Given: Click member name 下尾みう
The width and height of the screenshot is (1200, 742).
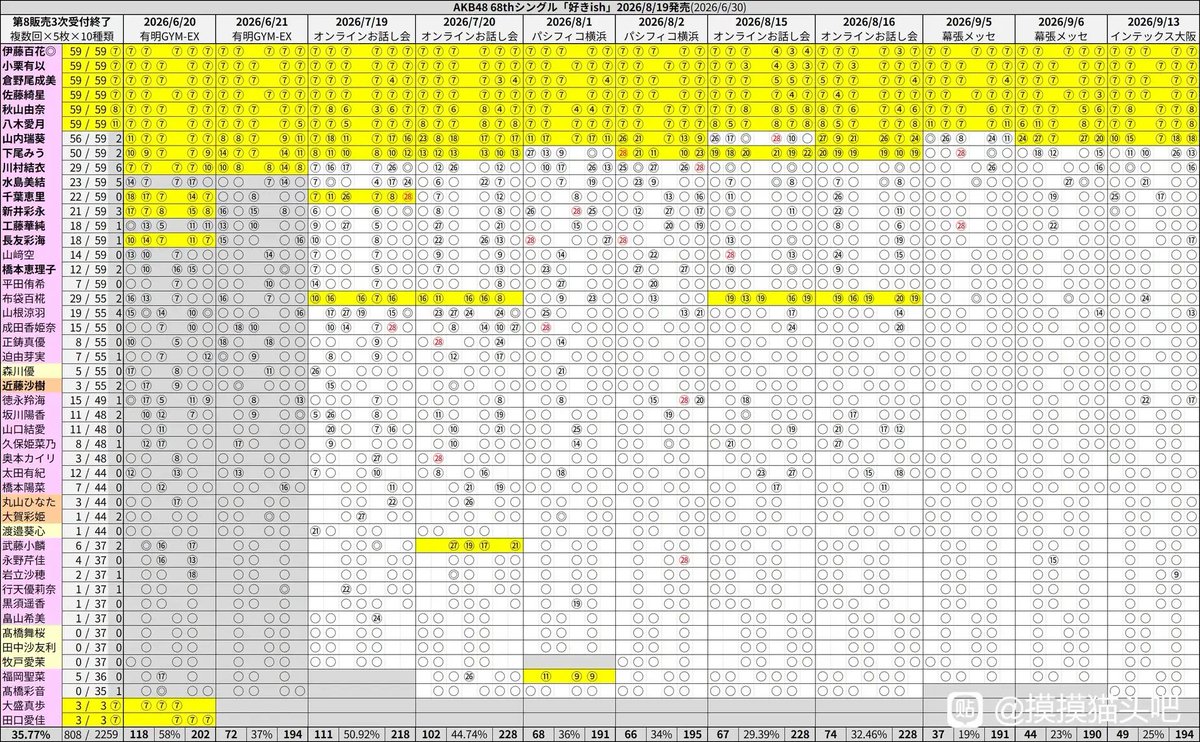Looking at the screenshot, I should (x=25, y=155).
